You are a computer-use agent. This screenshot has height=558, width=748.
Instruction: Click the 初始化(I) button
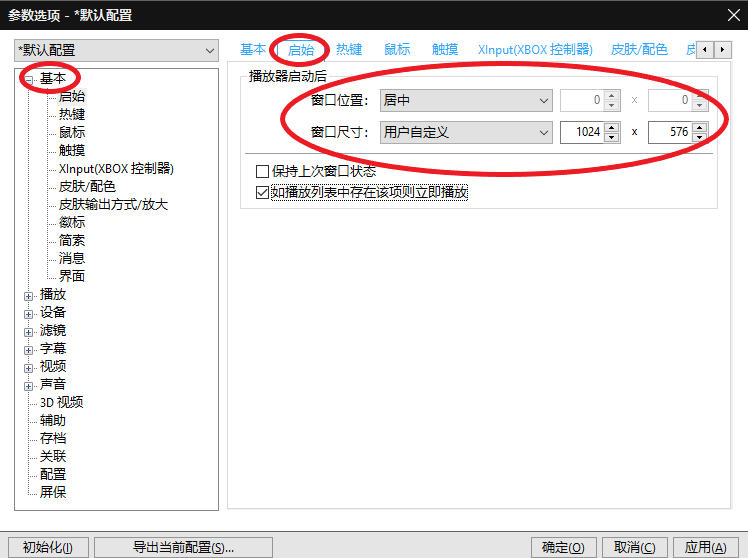(x=48, y=547)
